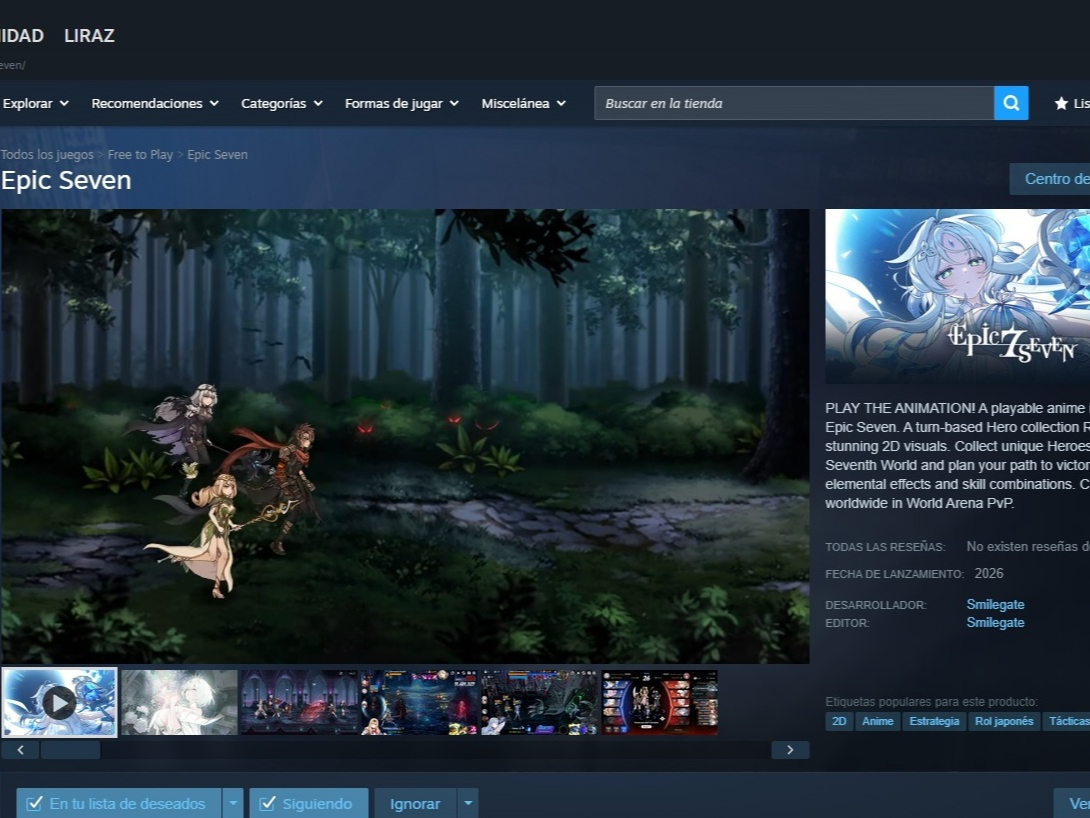Expand the Categorías menu
This screenshot has width=1090, height=818.
click(x=282, y=104)
